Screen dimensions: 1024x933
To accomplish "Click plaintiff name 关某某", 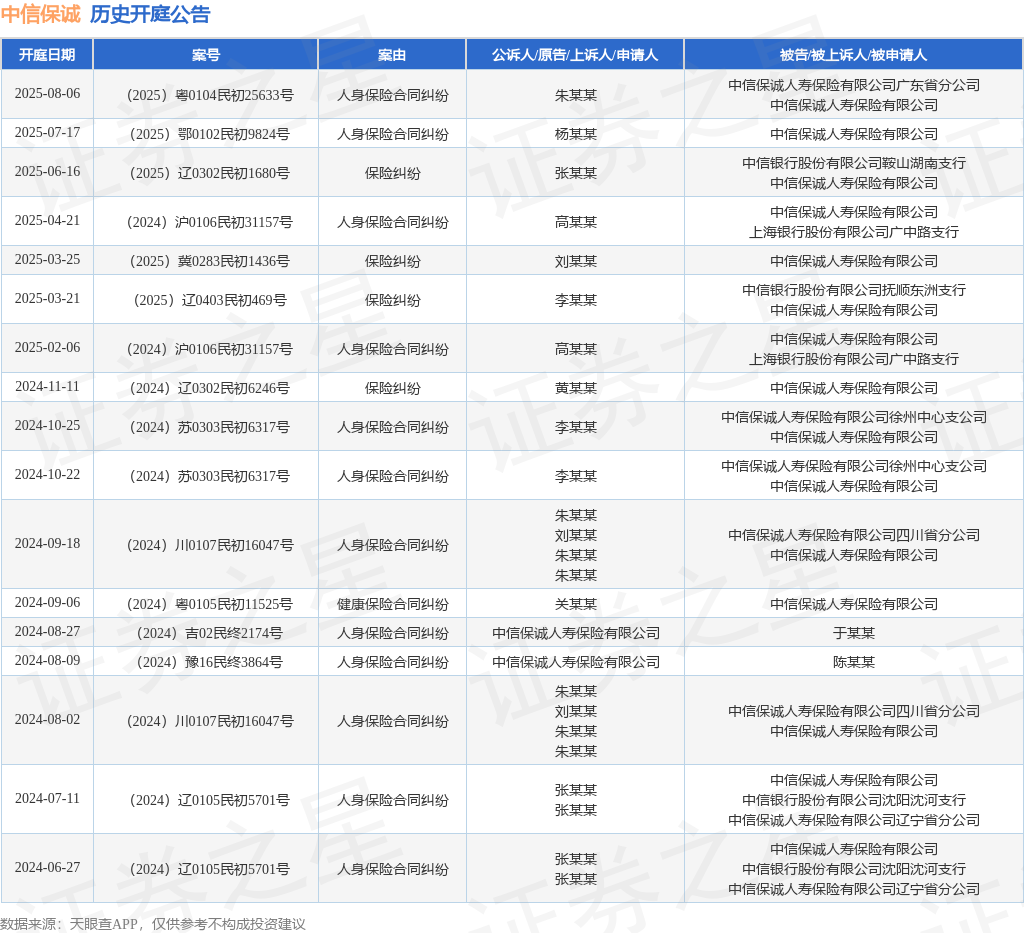I will click(575, 604).
